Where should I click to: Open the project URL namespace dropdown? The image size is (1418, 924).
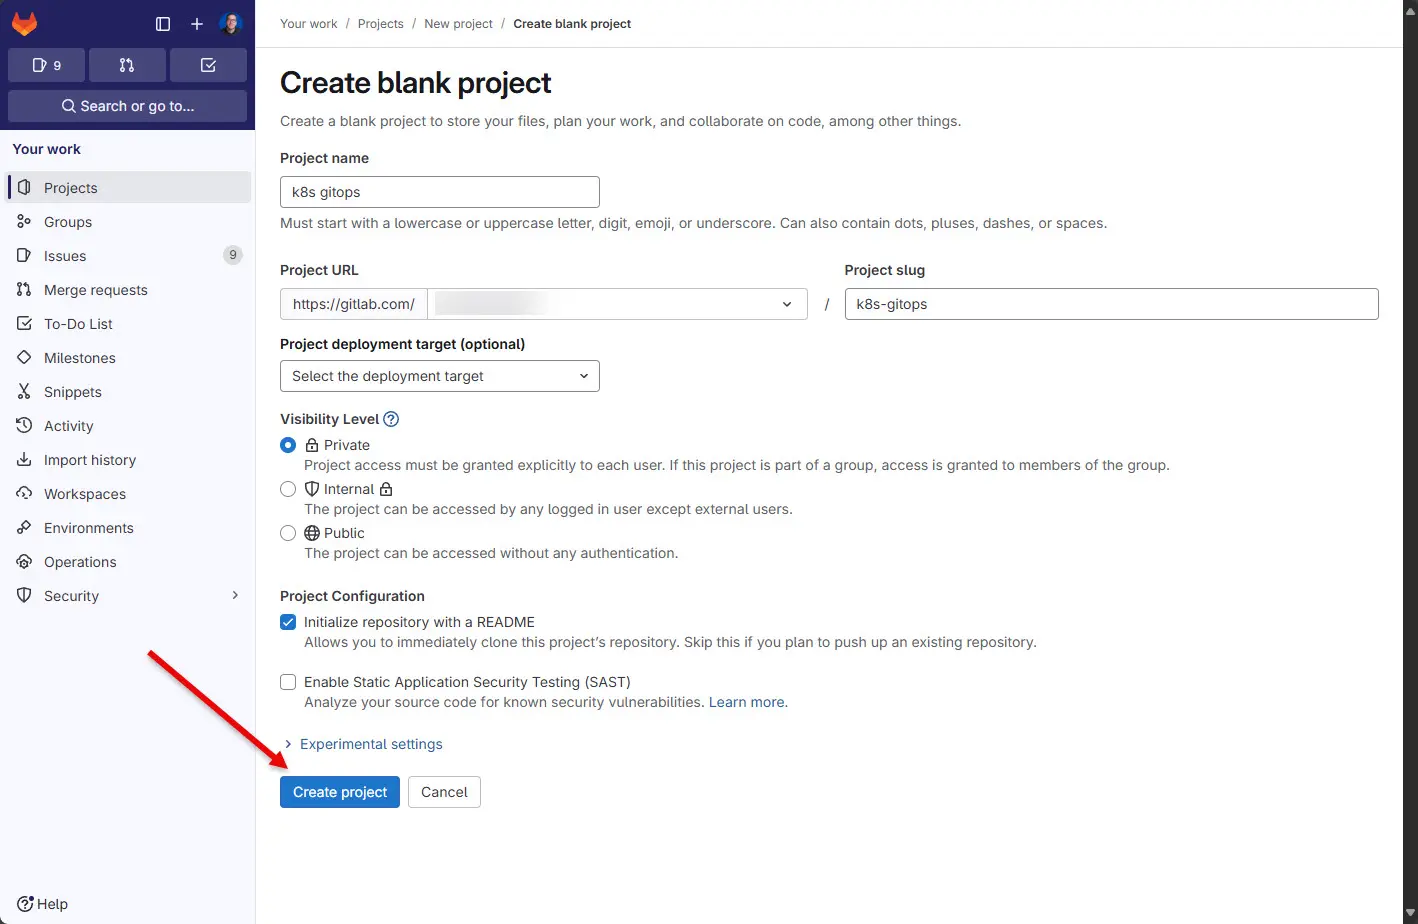(x=617, y=304)
